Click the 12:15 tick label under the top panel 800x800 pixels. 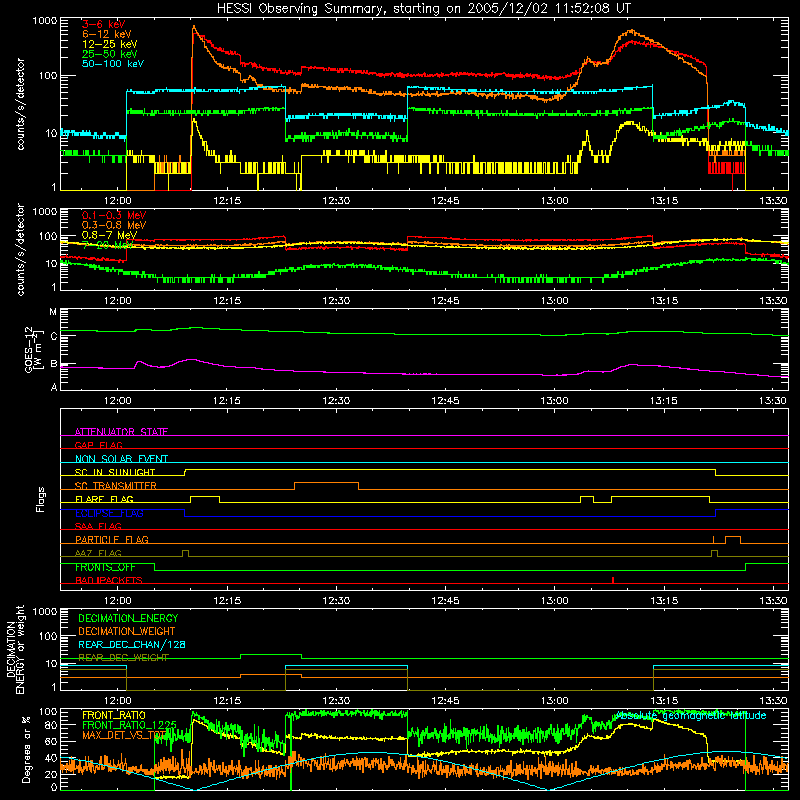coord(227,201)
